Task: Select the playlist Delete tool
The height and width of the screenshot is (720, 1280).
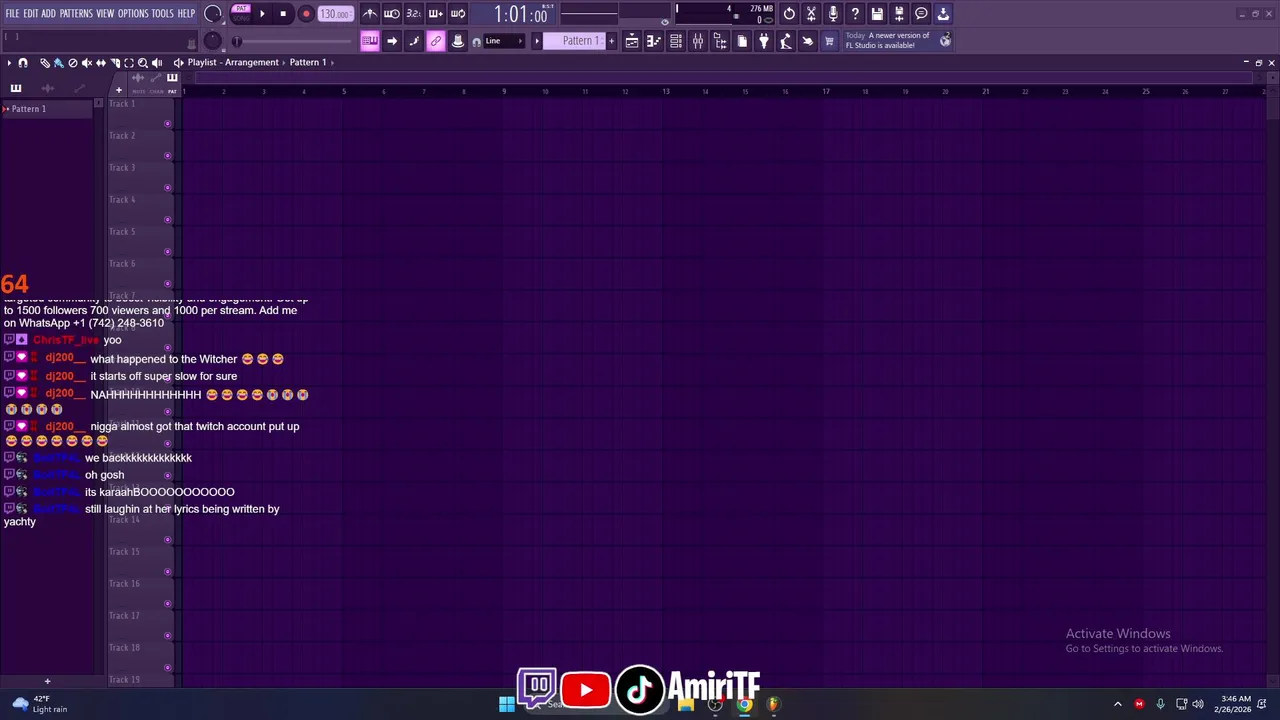Action: coord(73,63)
